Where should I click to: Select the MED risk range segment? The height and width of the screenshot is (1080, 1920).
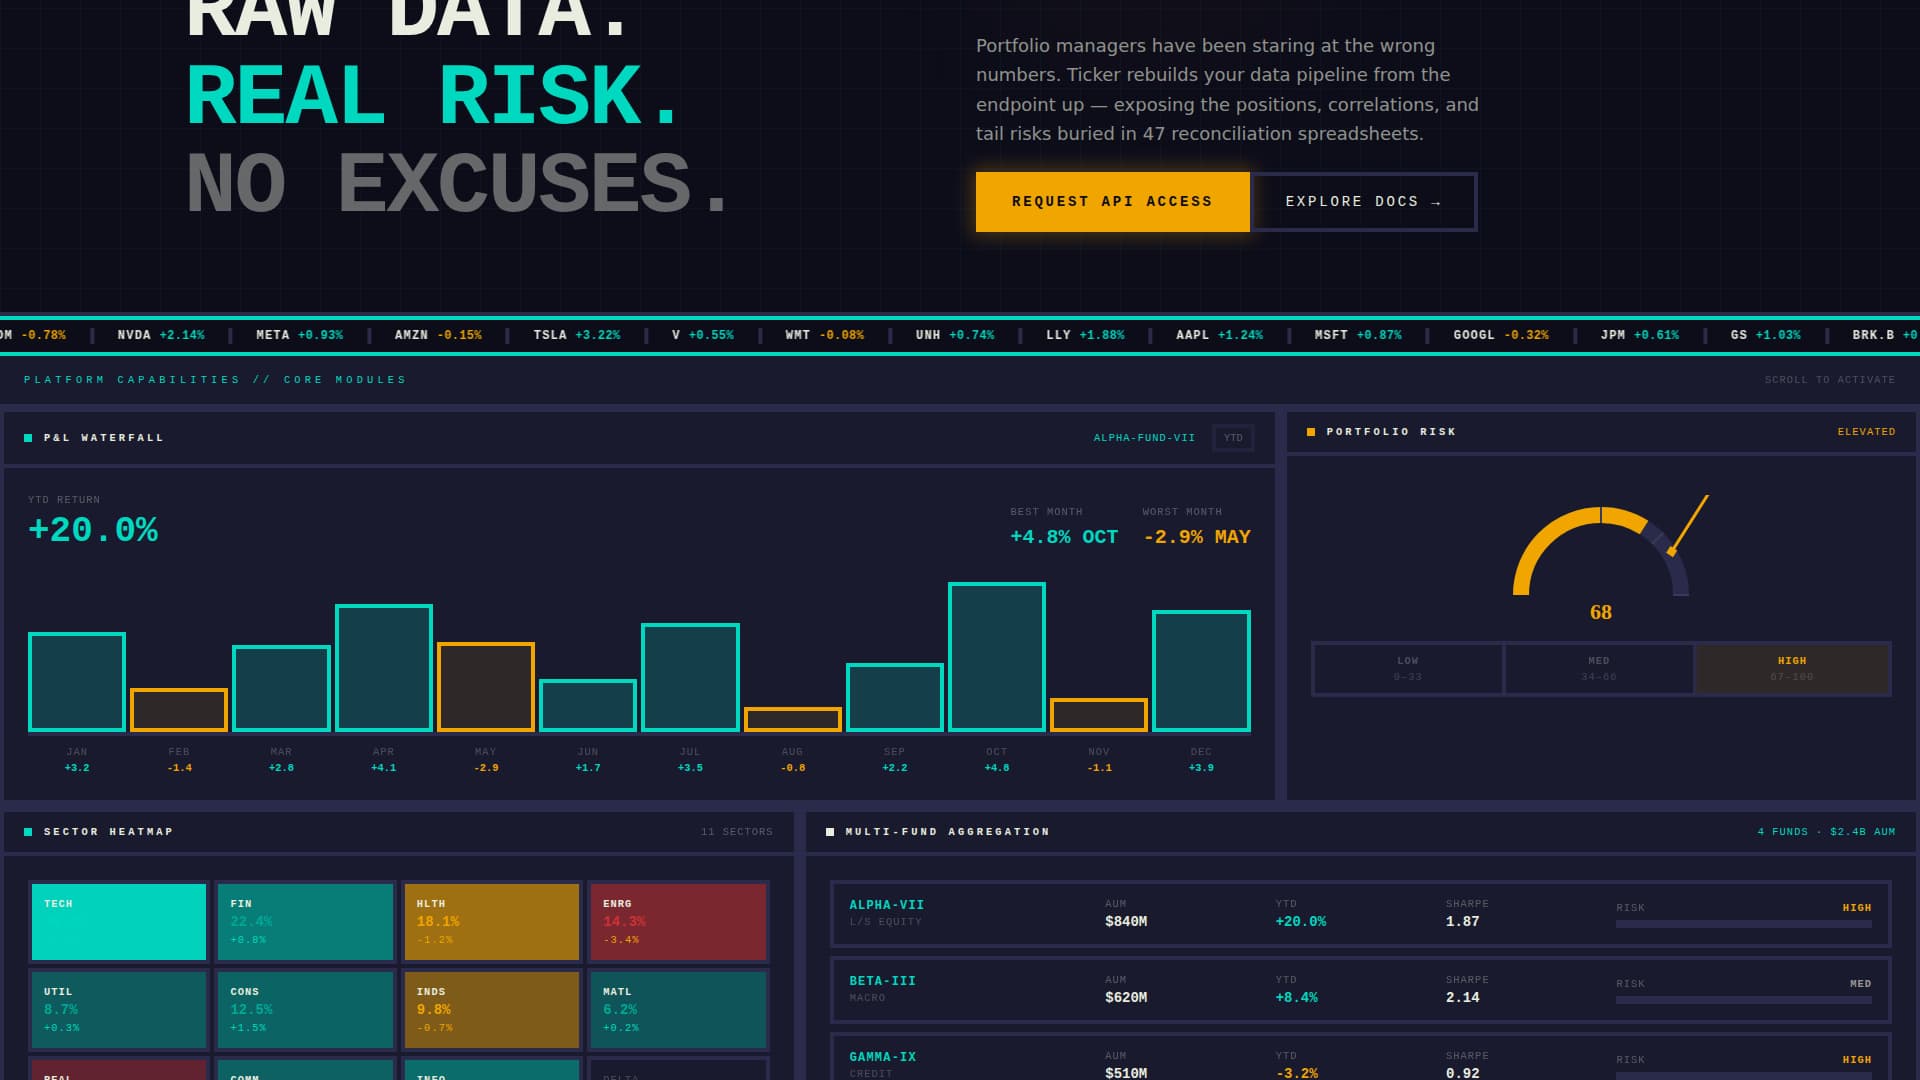pyautogui.click(x=1599, y=669)
